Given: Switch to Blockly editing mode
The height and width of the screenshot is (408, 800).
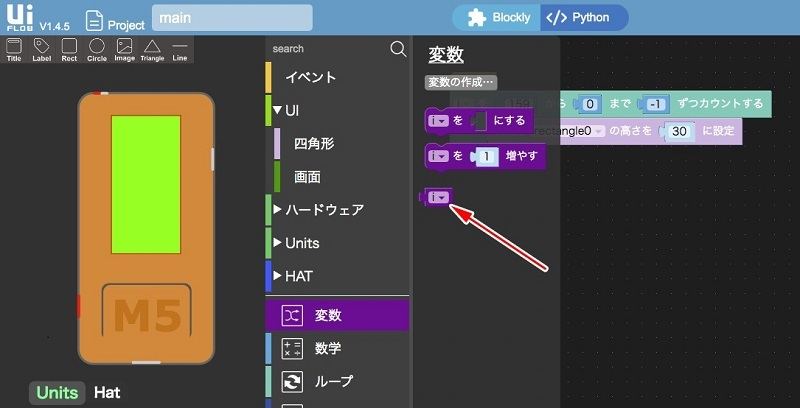Looking at the screenshot, I should [498, 17].
